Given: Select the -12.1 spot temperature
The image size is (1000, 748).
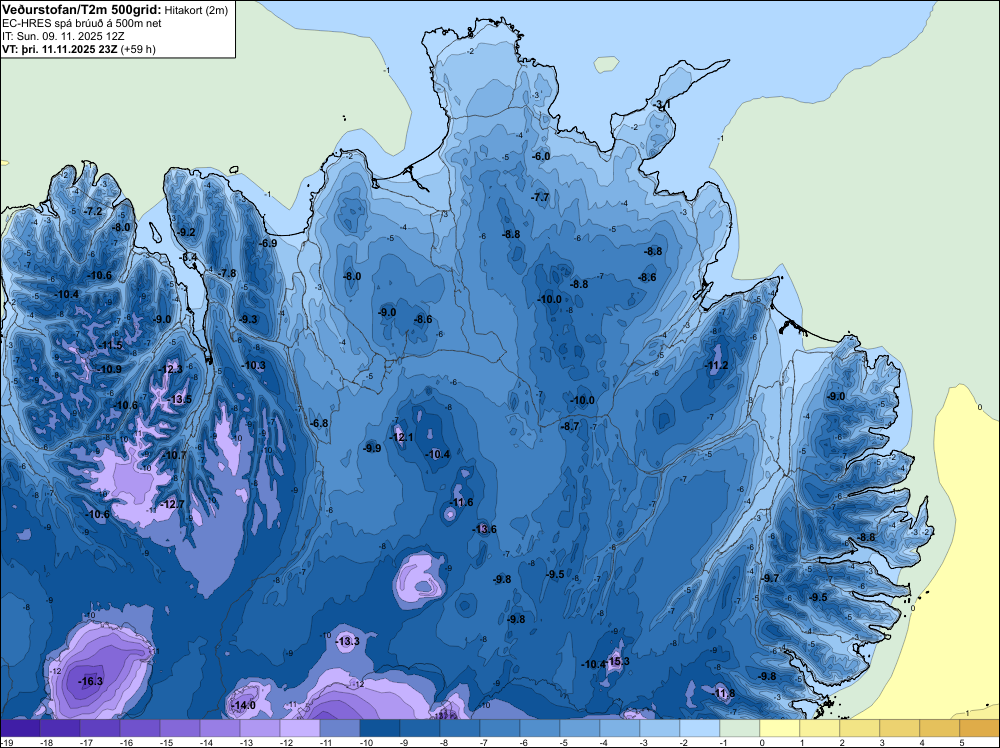Looking at the screenshot, I should pyautogui.click(x=401, y=437).
